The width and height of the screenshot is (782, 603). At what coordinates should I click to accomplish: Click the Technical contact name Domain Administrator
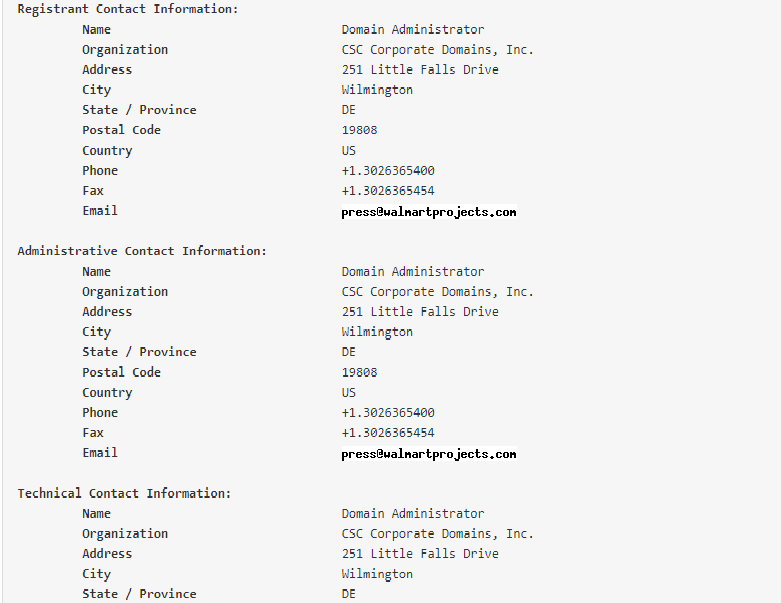413,514
